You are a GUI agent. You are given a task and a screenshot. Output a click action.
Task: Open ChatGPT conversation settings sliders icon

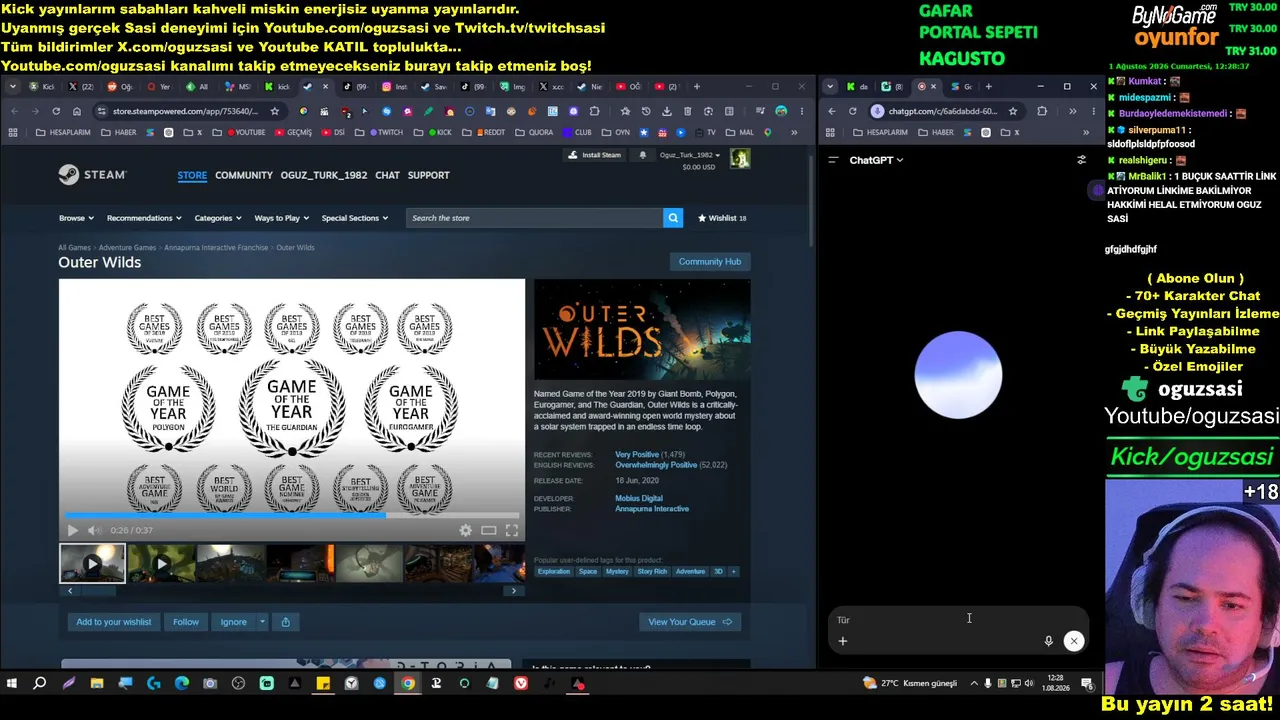[1081, 160]
